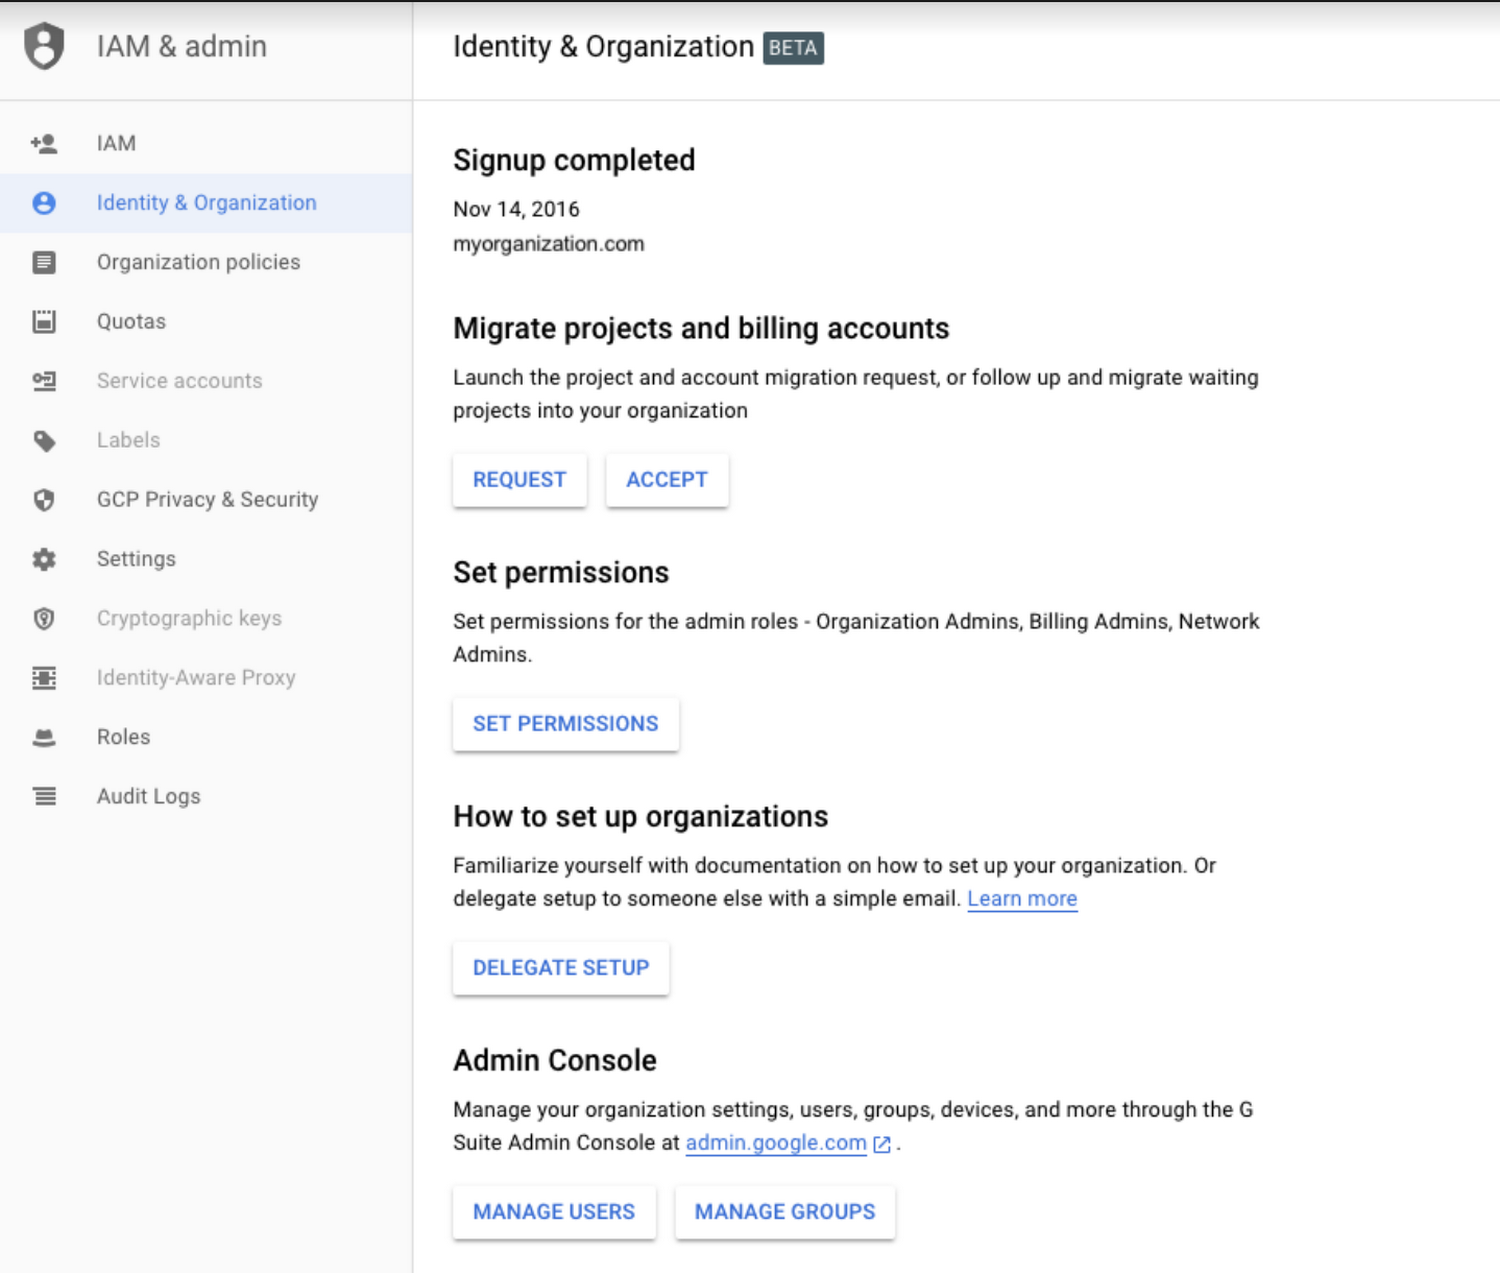Image resolution: width=1500 pixels, height=1273 pixels.
Task: Click the SET PERMISSIONS button
Action: [x=565, y=724]
